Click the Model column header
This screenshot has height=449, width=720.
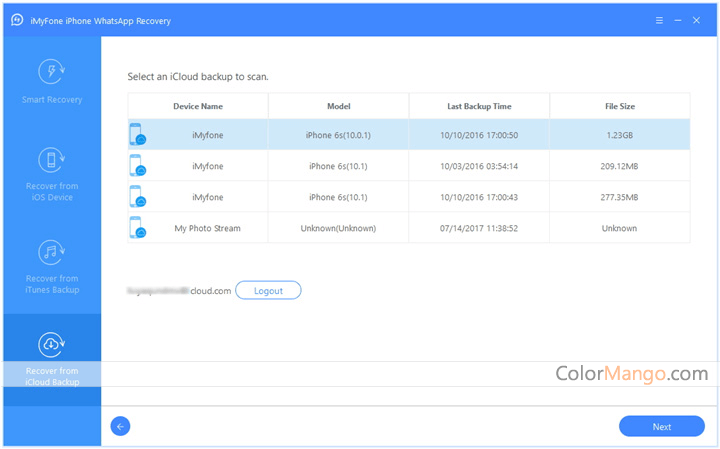point(338,106)
